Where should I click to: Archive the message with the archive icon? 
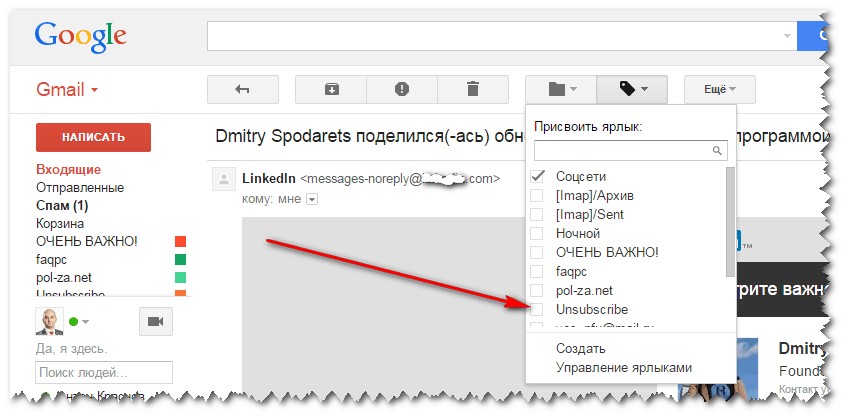[331, 89]
